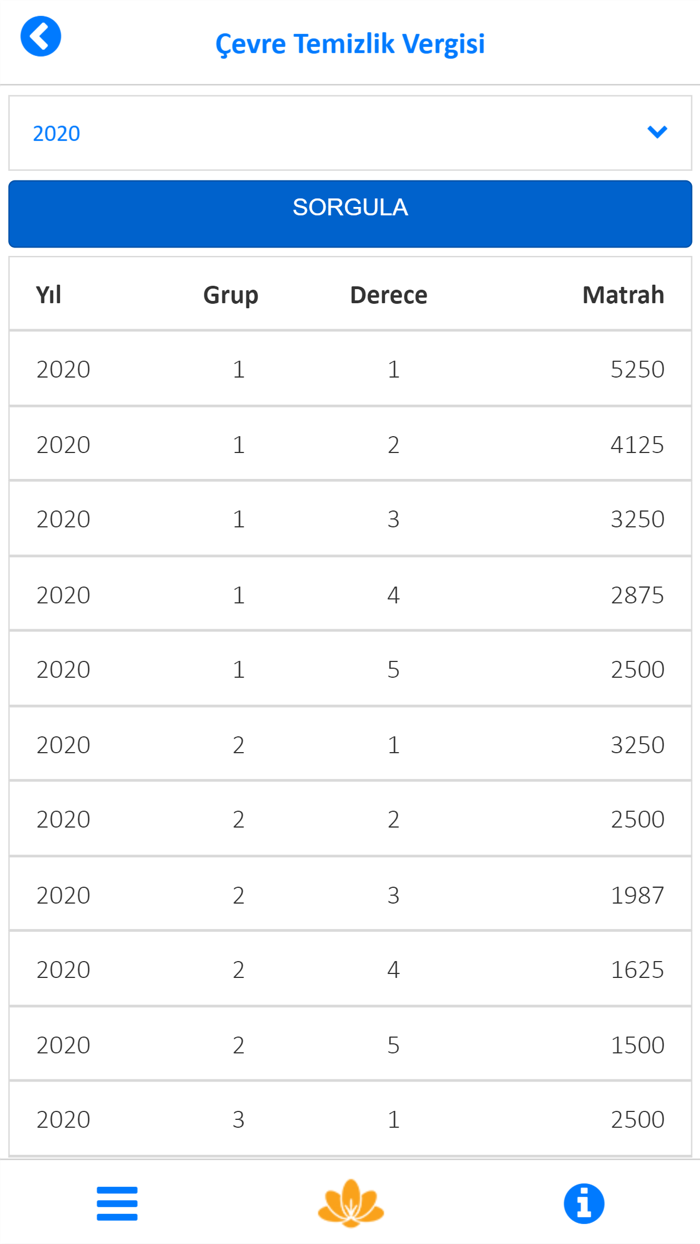Select the row with Matrah 1625
The height and width of the screenshot is (1244, 700).
tap(350, 969)
